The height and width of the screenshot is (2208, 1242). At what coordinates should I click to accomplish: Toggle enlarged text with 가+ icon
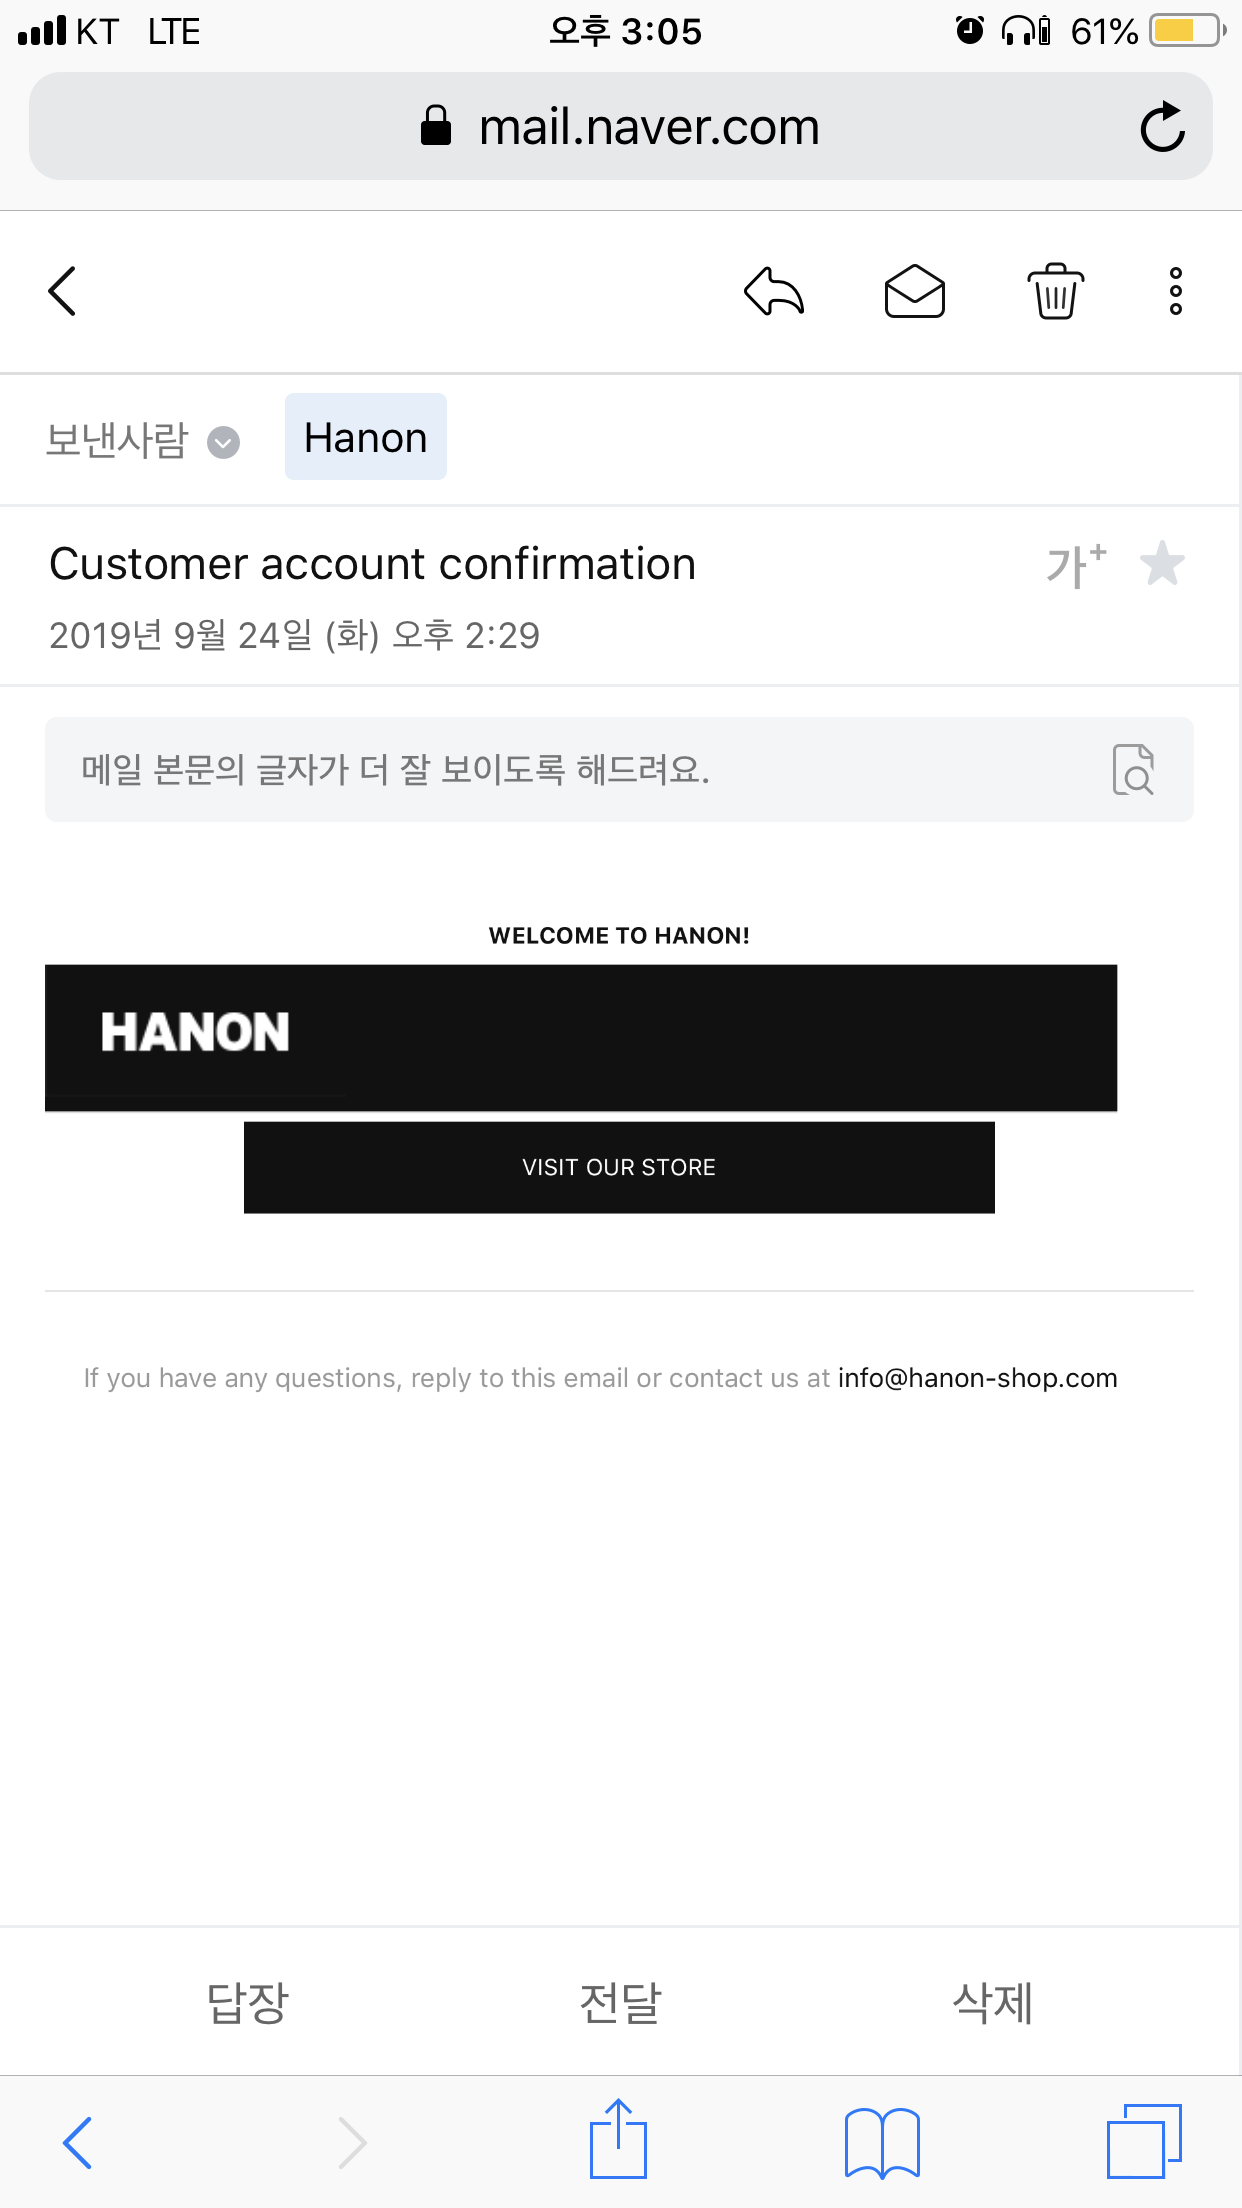coord(1076,565)
